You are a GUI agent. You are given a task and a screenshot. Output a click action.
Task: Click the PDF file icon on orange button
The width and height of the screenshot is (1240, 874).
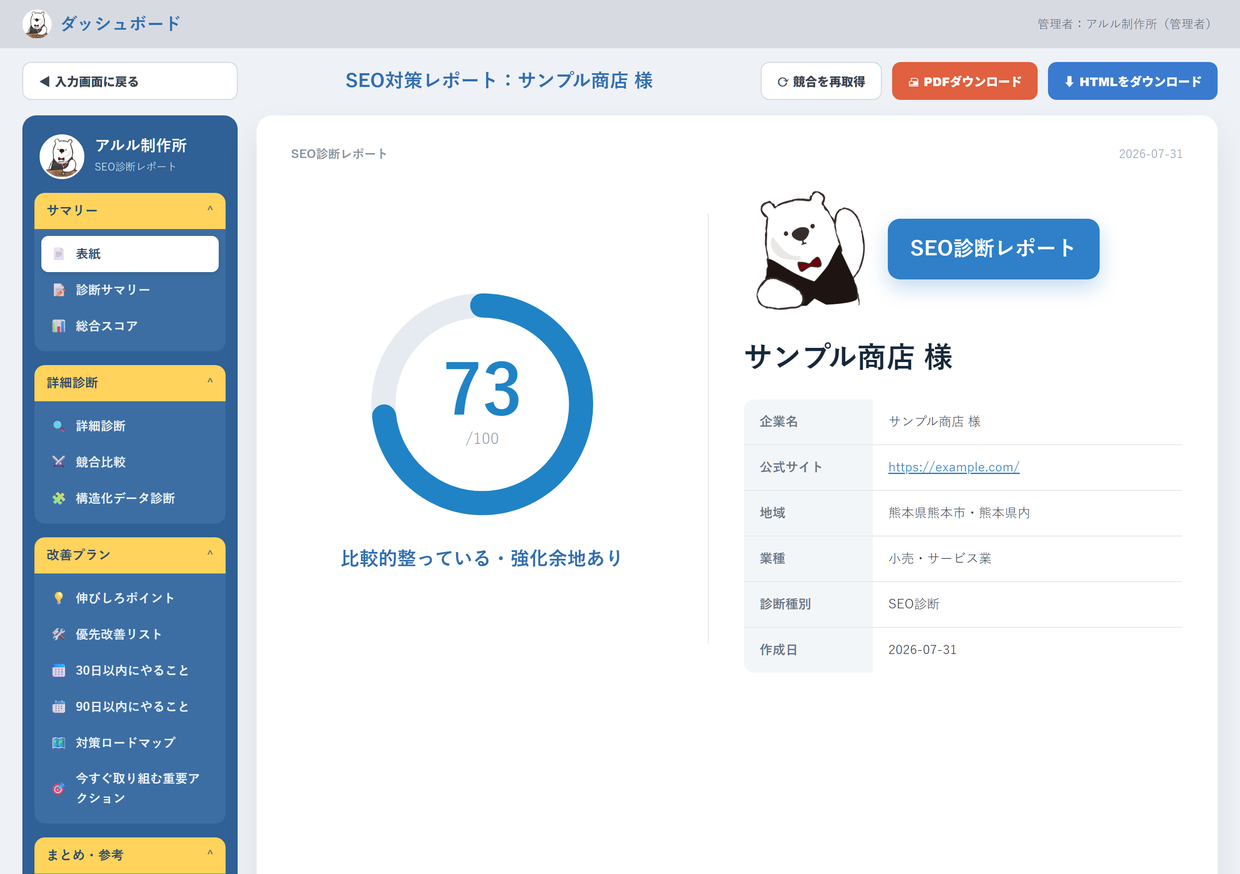[913, 82]
